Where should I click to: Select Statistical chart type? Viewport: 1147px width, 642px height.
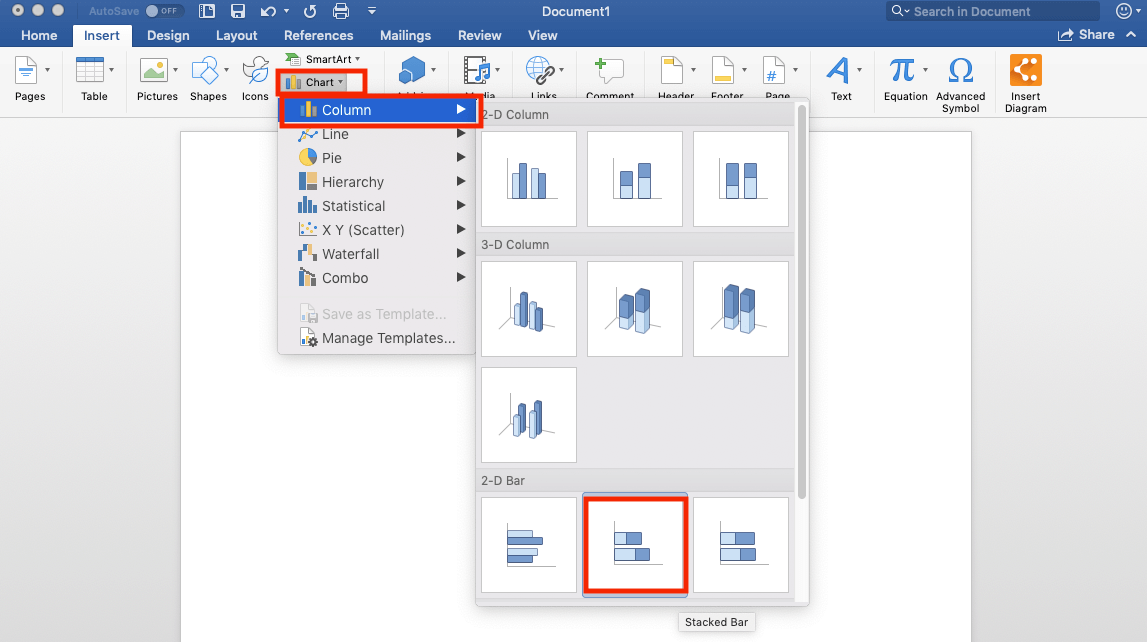[379, 206]
